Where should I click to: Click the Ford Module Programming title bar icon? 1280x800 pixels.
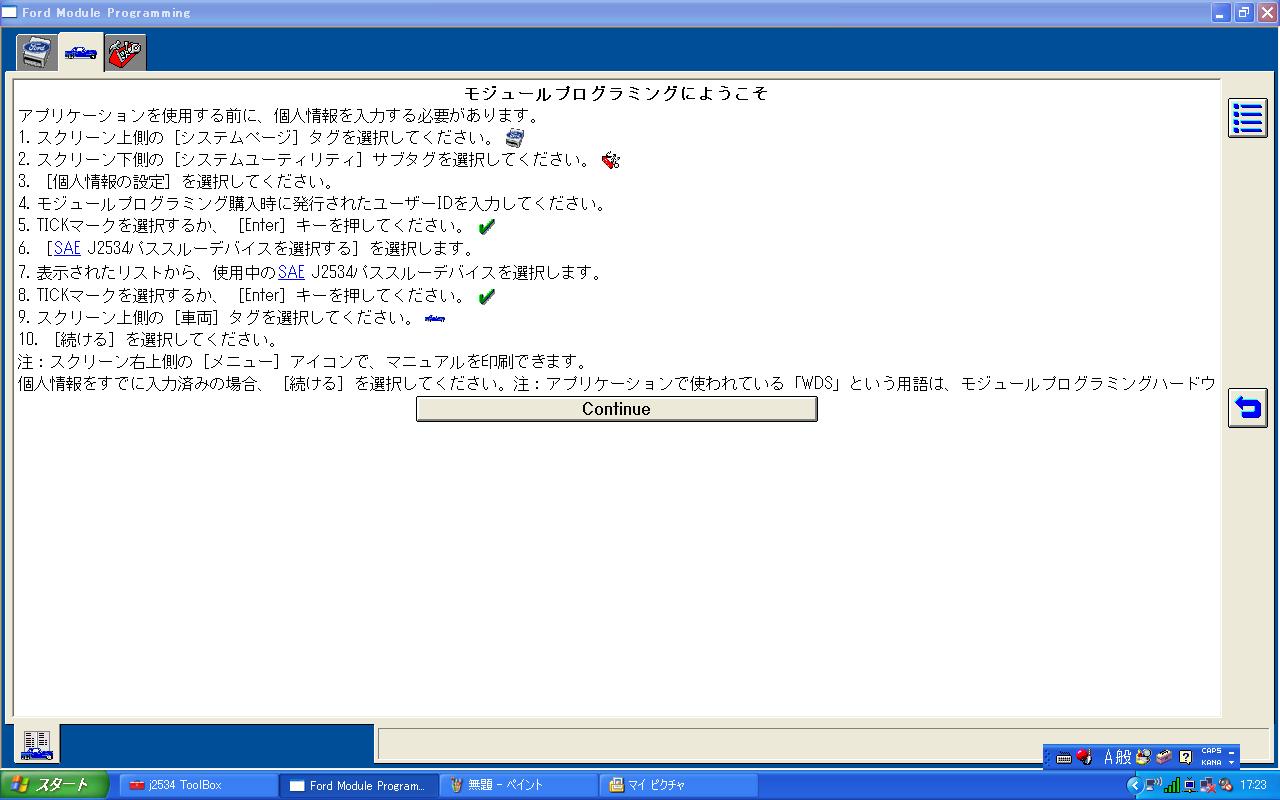tap(9, 13)
